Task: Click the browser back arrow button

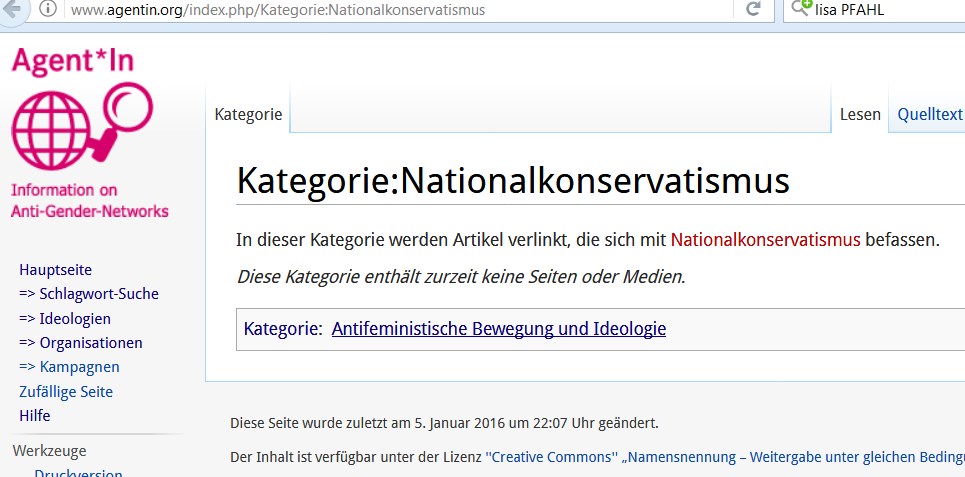Action: point(12,9)
